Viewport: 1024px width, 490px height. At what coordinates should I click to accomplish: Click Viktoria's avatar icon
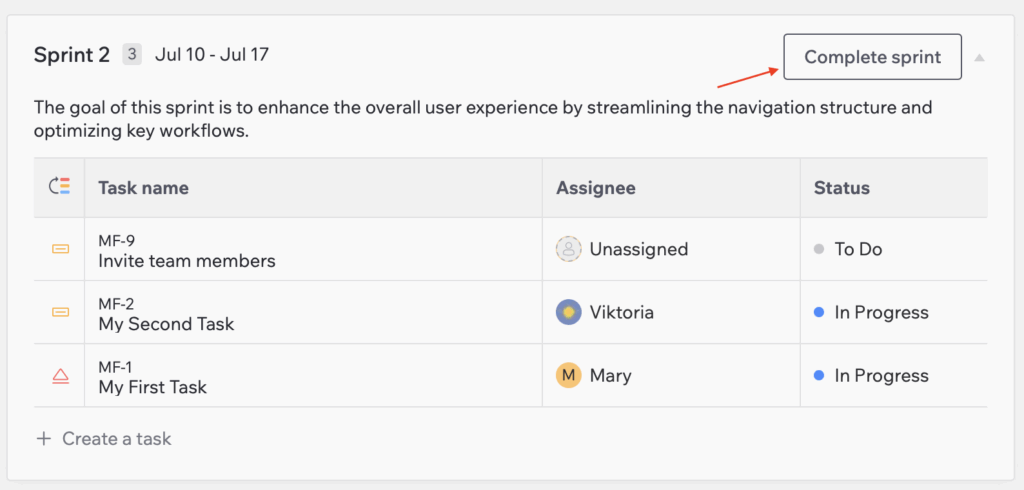[568, 312]
